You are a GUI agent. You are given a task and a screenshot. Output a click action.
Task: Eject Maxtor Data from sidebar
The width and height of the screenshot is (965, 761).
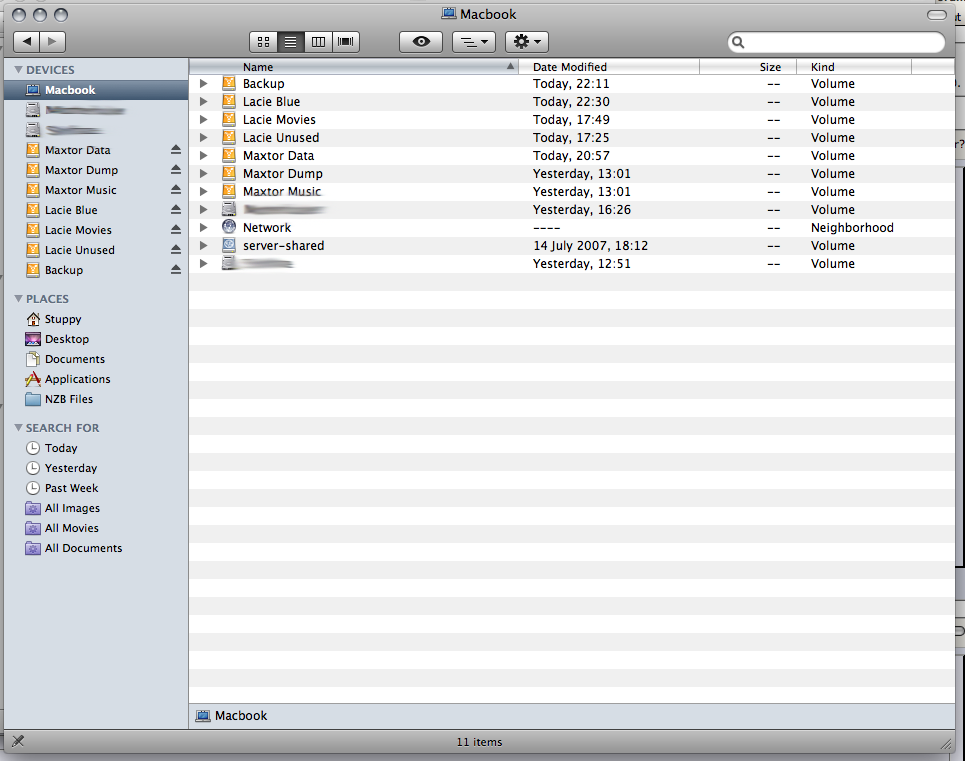pos(176,149)
